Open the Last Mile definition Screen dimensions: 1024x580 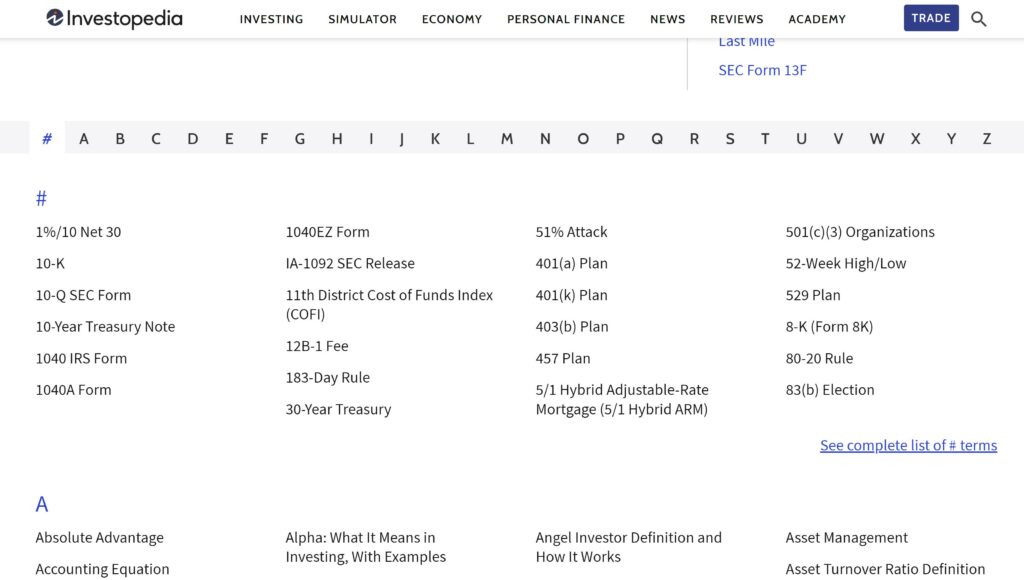[x=746, y=41]
